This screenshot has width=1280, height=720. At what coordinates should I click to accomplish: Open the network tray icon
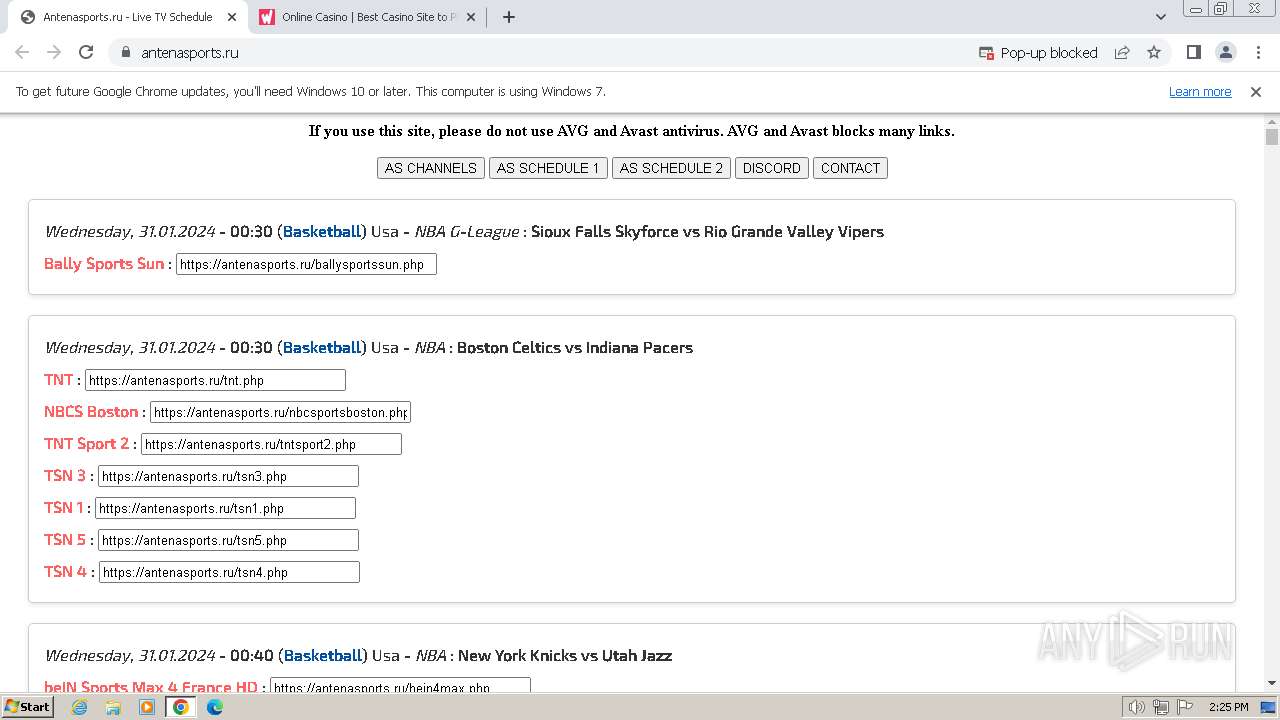[1161, 707]
